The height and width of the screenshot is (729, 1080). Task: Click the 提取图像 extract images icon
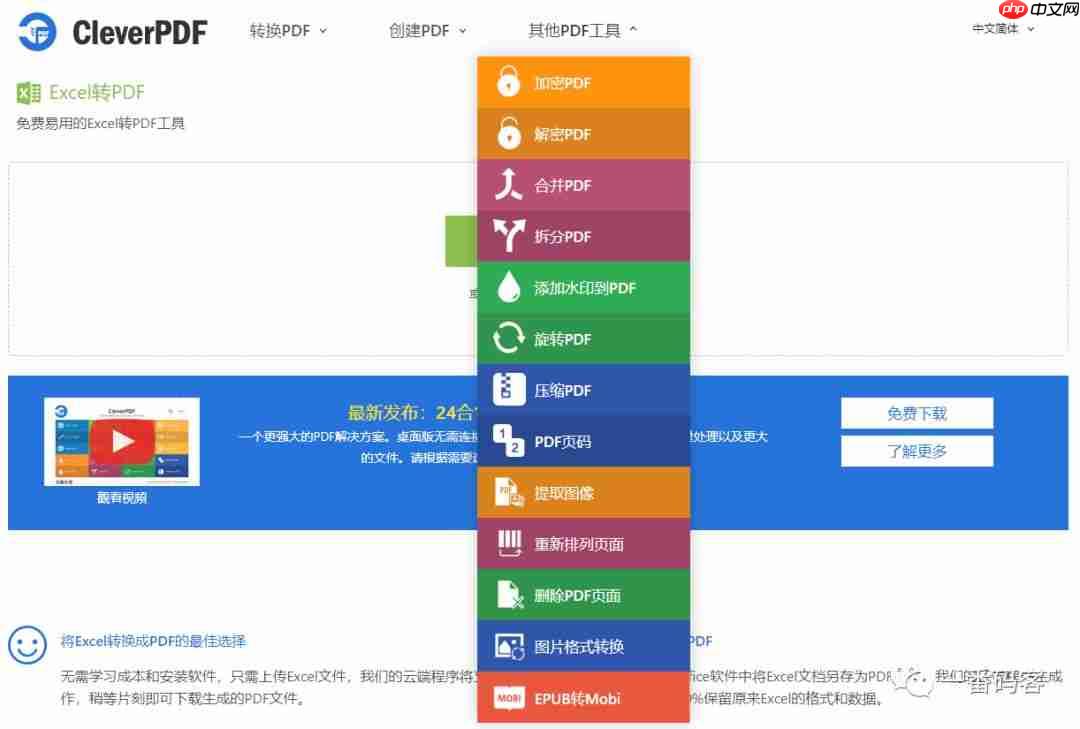pos(508,491)
